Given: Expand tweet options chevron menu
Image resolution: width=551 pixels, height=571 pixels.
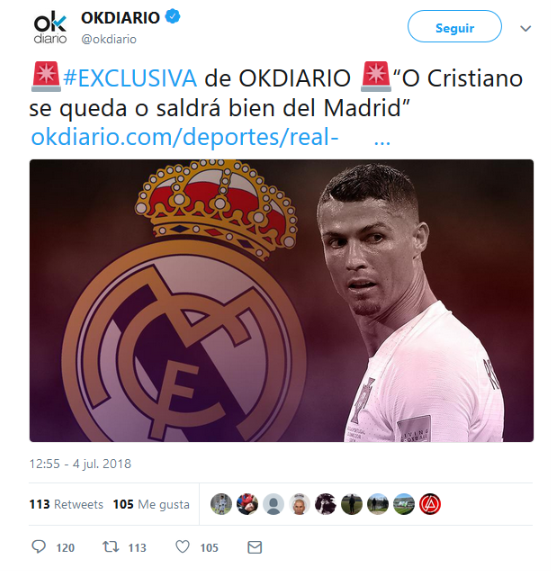Looking at the screenshot, I should [526, 28].
